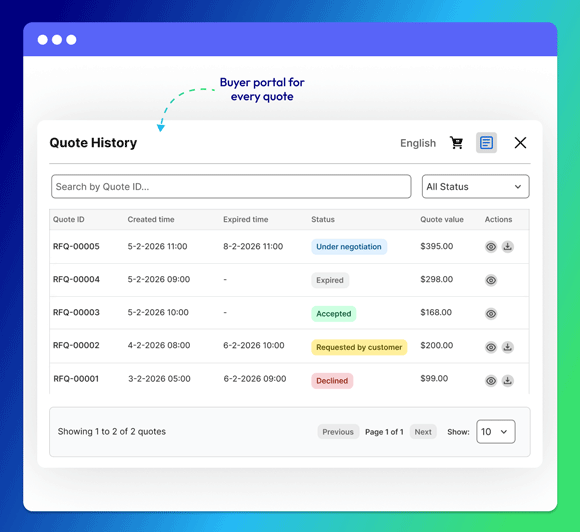The image size is (580, 532).
Task: View quote RFQ-00004 with eye icon
Action: 491,280
